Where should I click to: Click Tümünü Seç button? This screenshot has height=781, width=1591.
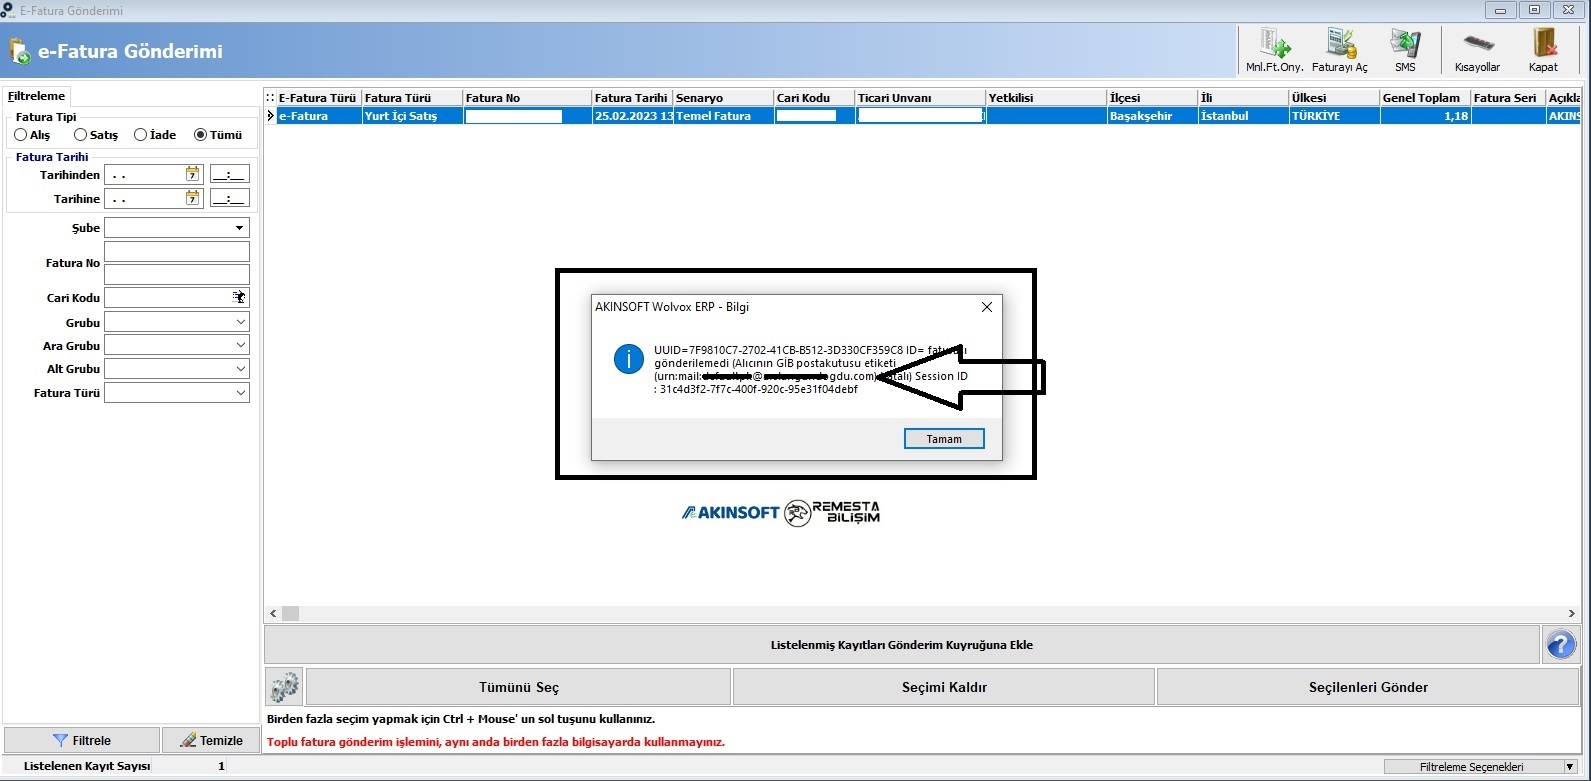[x=518, y=687]
